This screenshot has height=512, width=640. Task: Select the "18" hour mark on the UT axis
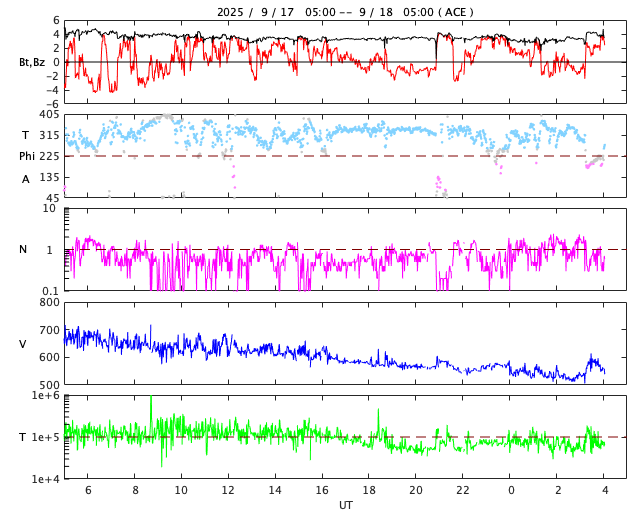click(369, 490)
